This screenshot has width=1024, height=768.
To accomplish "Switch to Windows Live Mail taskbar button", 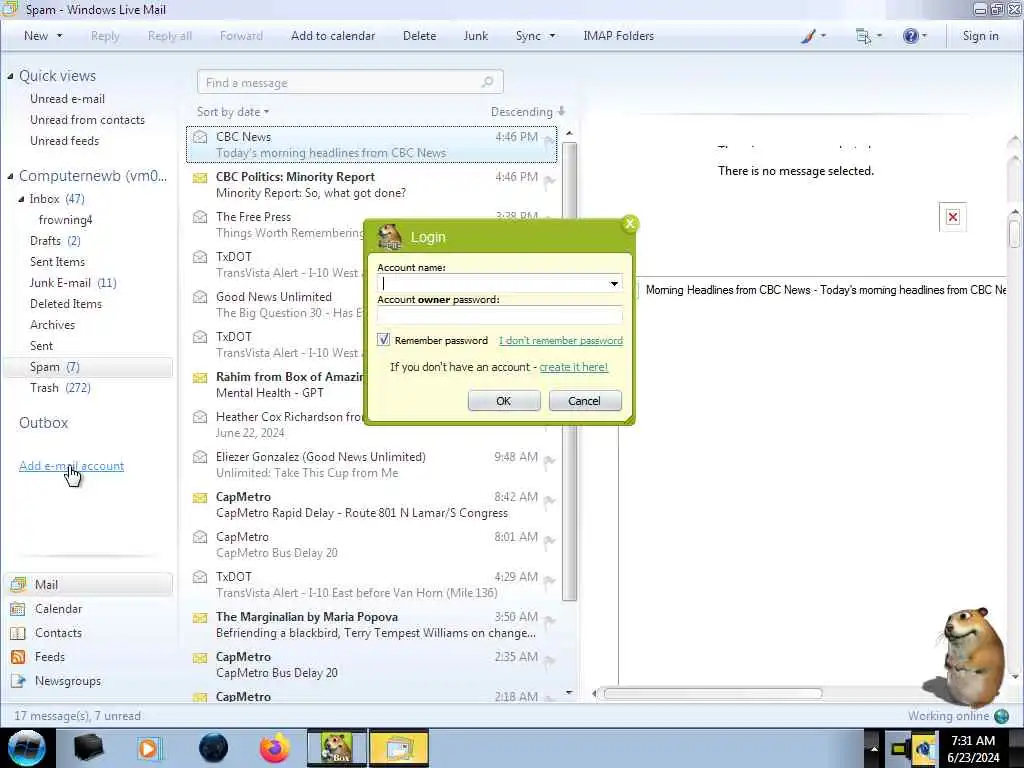I will click(x=399, y=748).
